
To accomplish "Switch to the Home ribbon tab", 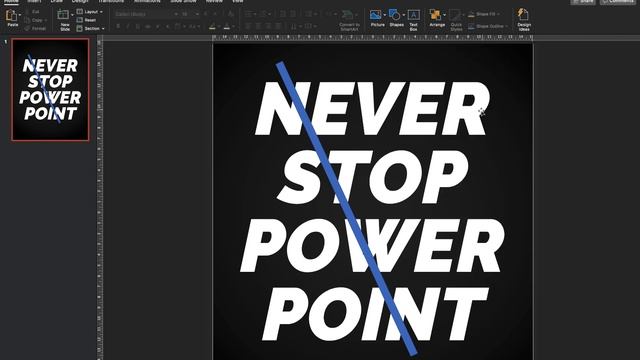I will pos(11,1).
